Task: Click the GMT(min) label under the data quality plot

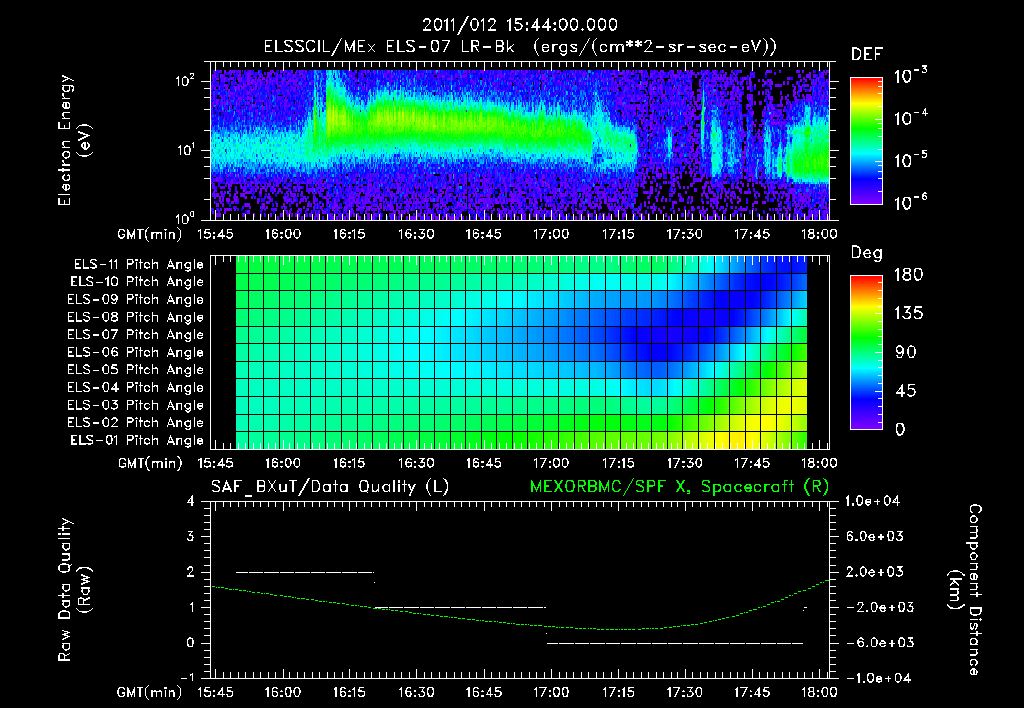Action: click(150, 692)
